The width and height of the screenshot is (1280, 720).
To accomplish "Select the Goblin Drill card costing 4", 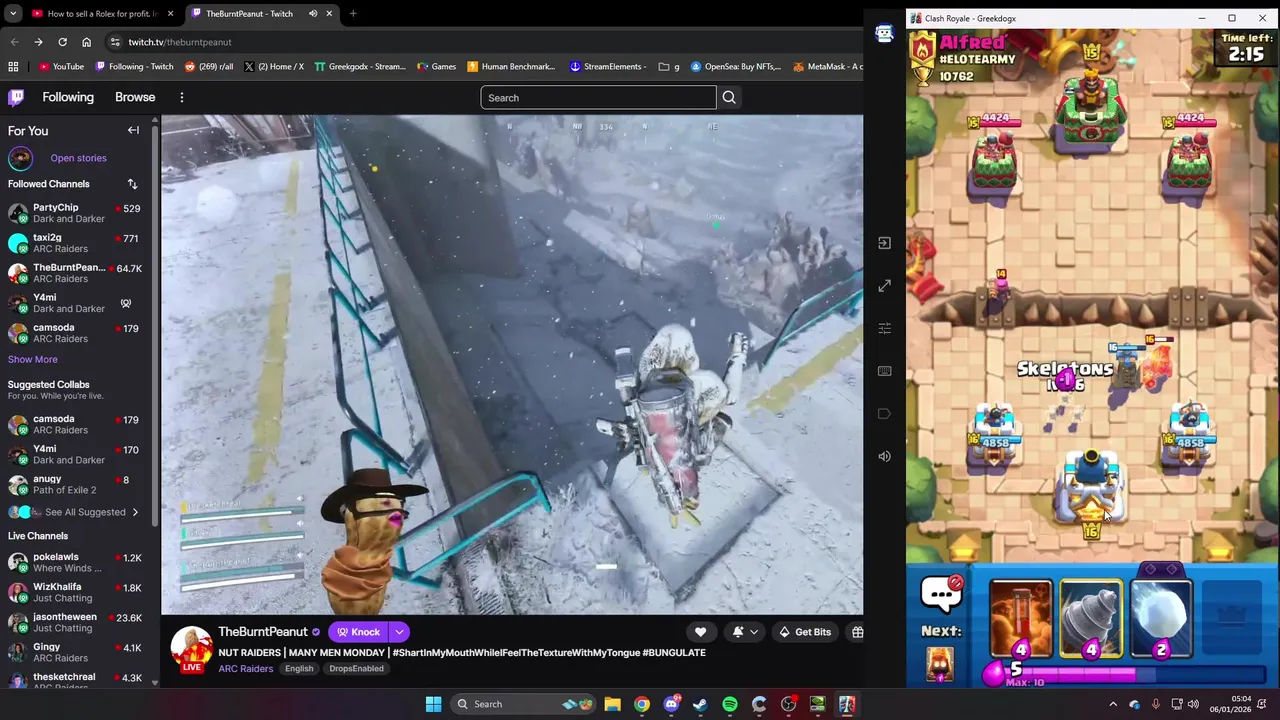I will pos(1091,620).
